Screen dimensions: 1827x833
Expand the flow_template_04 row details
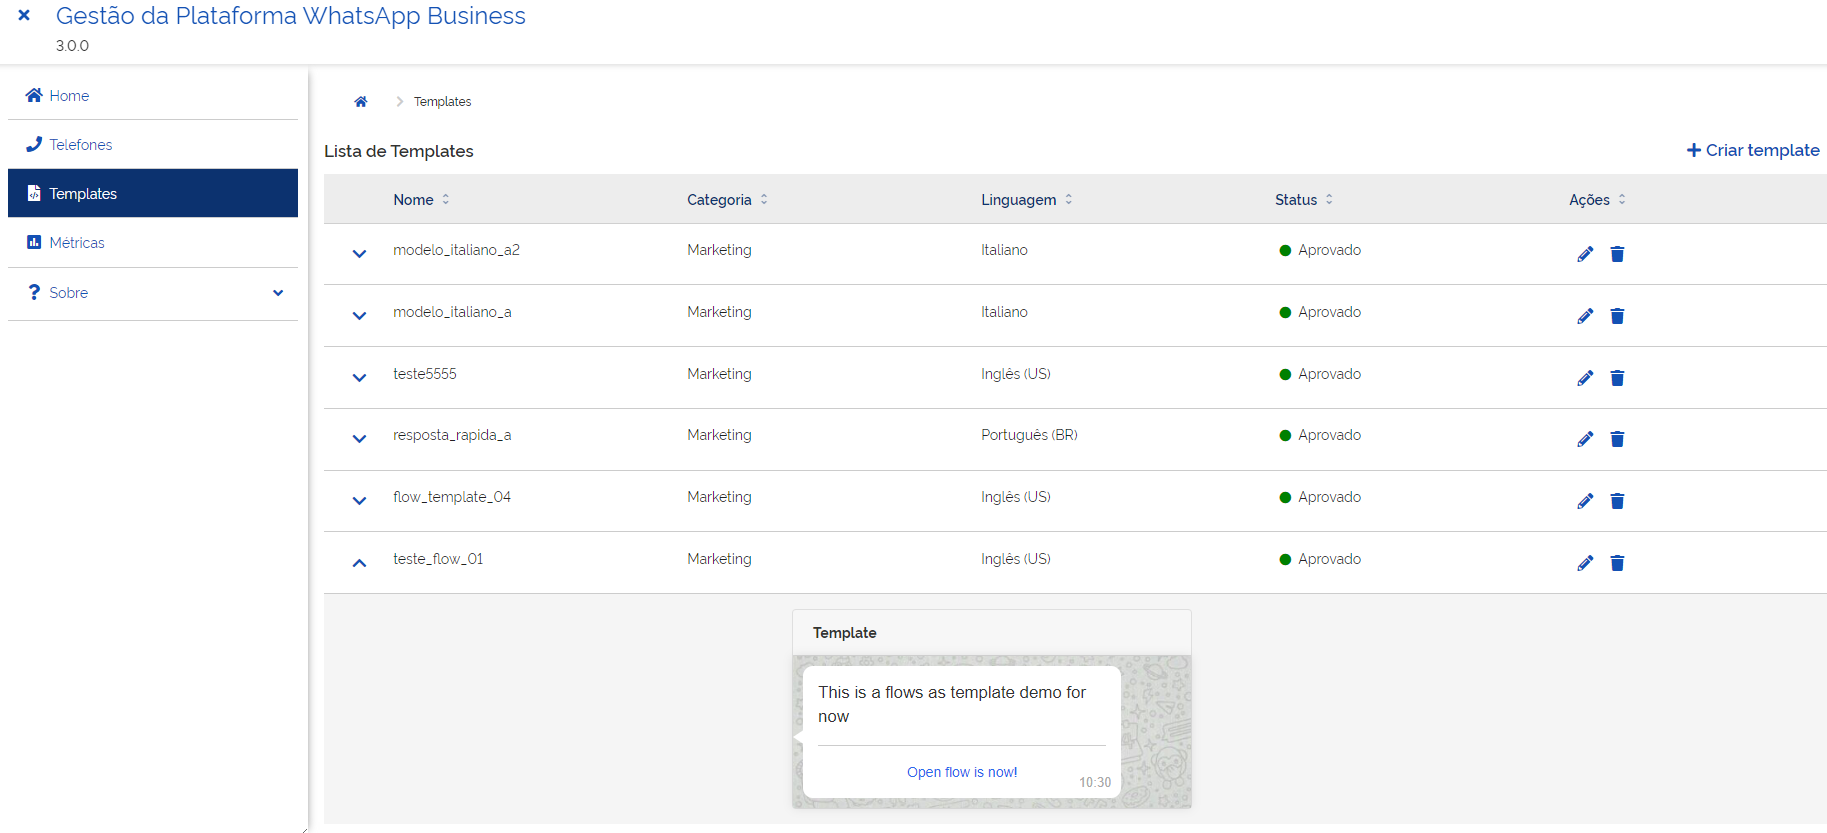click(x=359, y=501)
